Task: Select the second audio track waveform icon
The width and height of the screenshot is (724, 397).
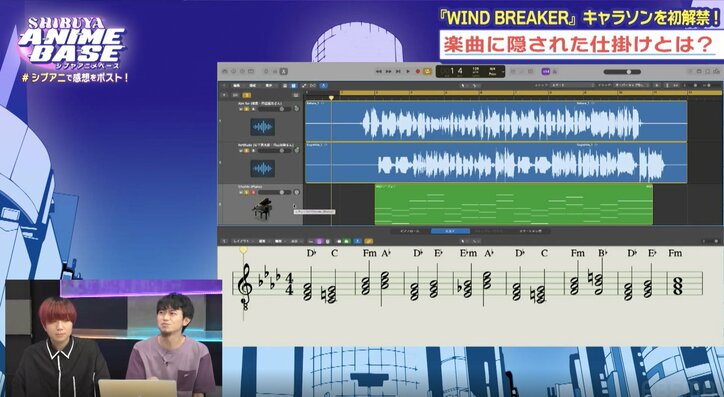Action: [x=262, y=168]
